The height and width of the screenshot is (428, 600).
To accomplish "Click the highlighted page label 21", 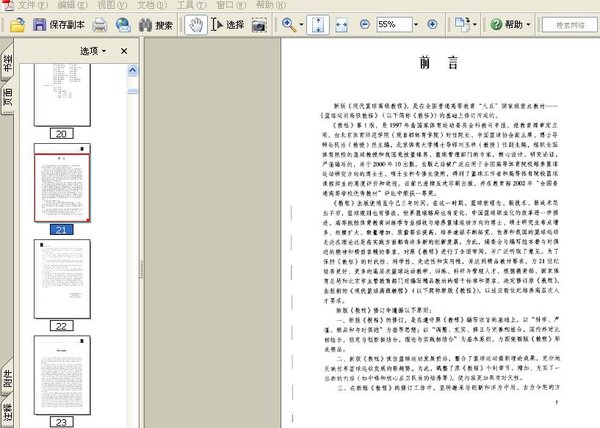I will [61, 230].
